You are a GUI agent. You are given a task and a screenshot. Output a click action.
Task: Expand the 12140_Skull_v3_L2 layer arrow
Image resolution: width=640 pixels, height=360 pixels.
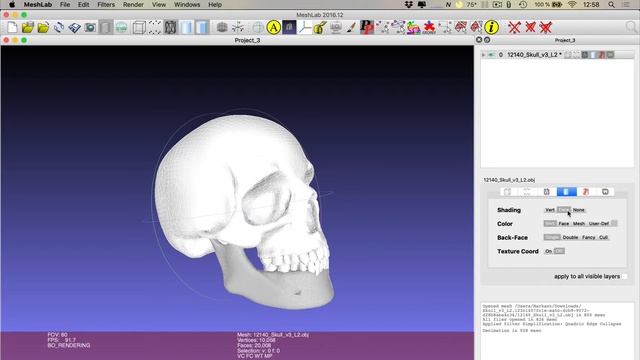point(483,55)
